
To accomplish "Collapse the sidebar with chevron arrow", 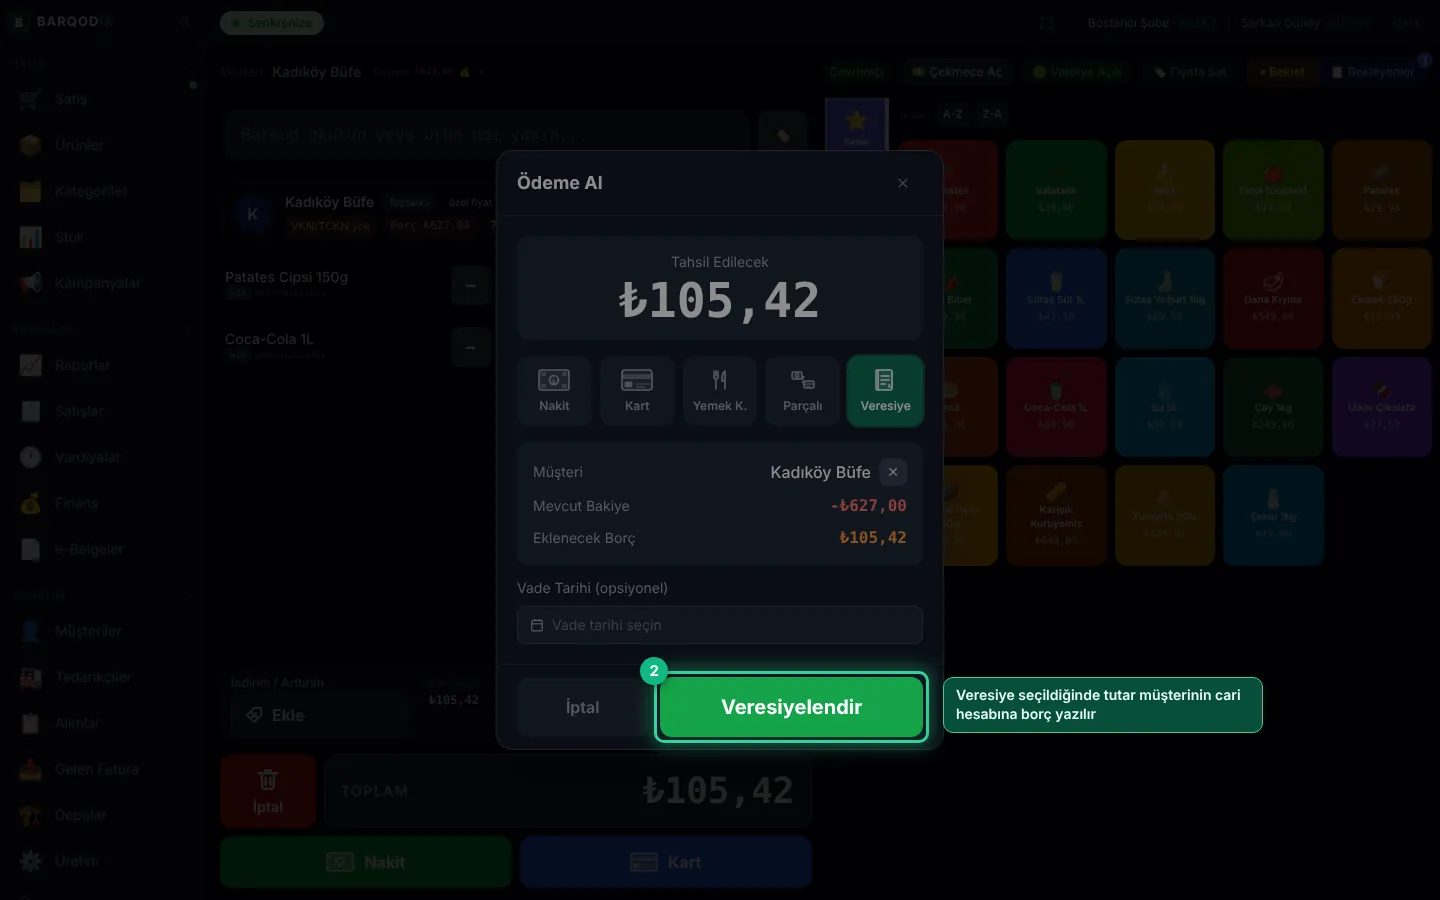I will [185, 22].
